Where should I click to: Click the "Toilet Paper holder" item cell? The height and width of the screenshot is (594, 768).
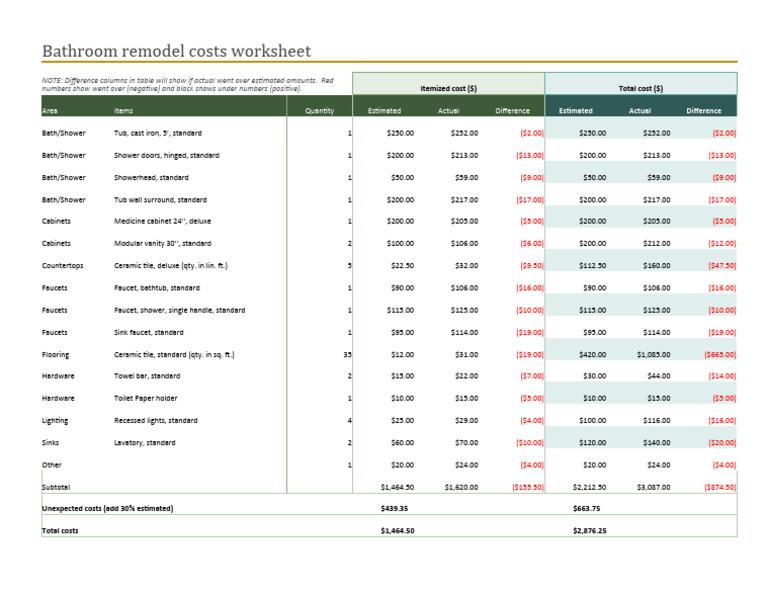(x=146, y=398)
